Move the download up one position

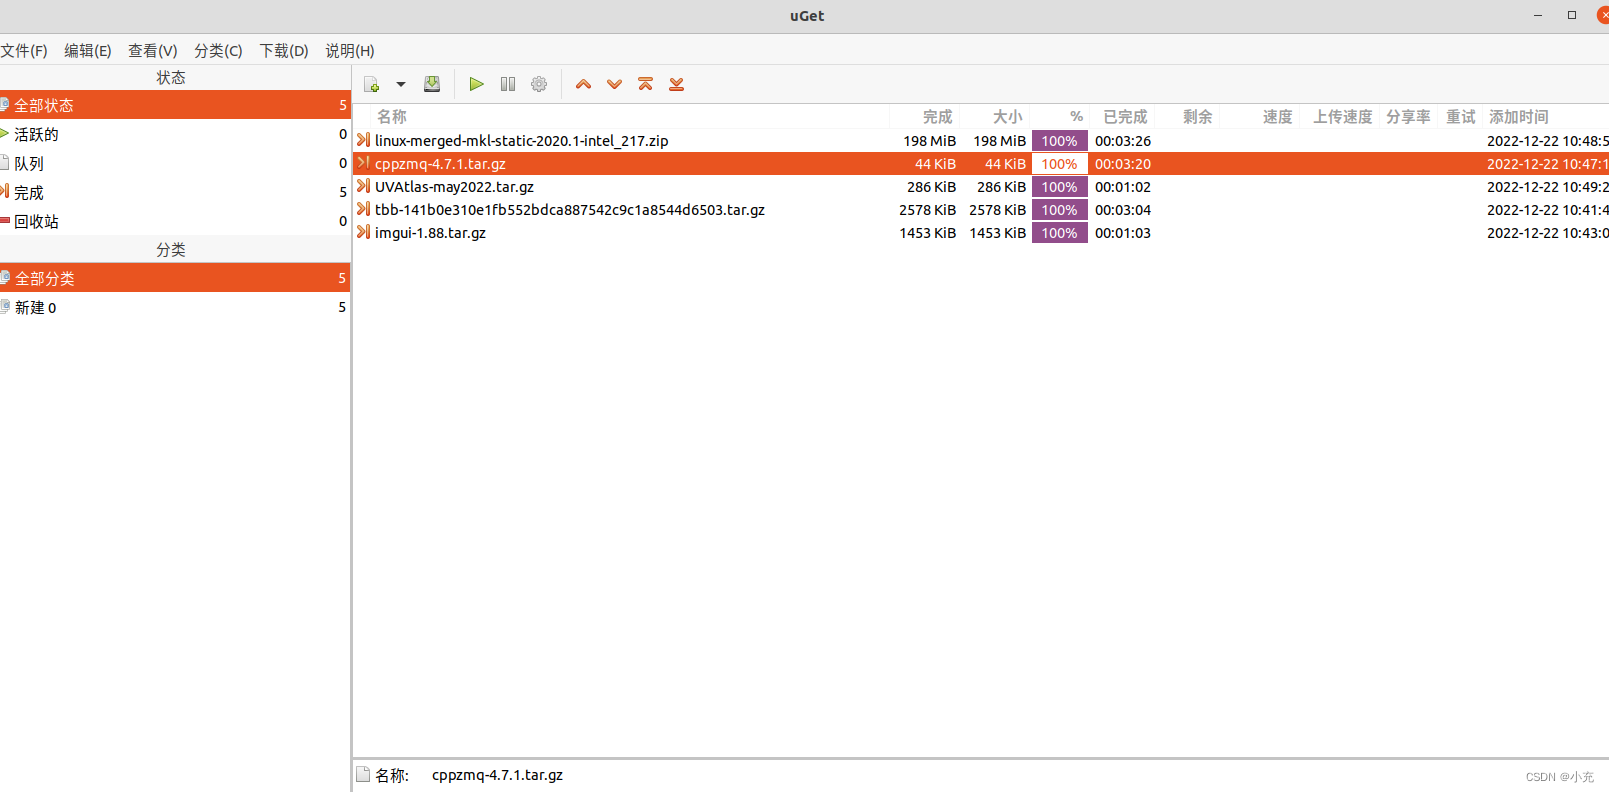584,84
